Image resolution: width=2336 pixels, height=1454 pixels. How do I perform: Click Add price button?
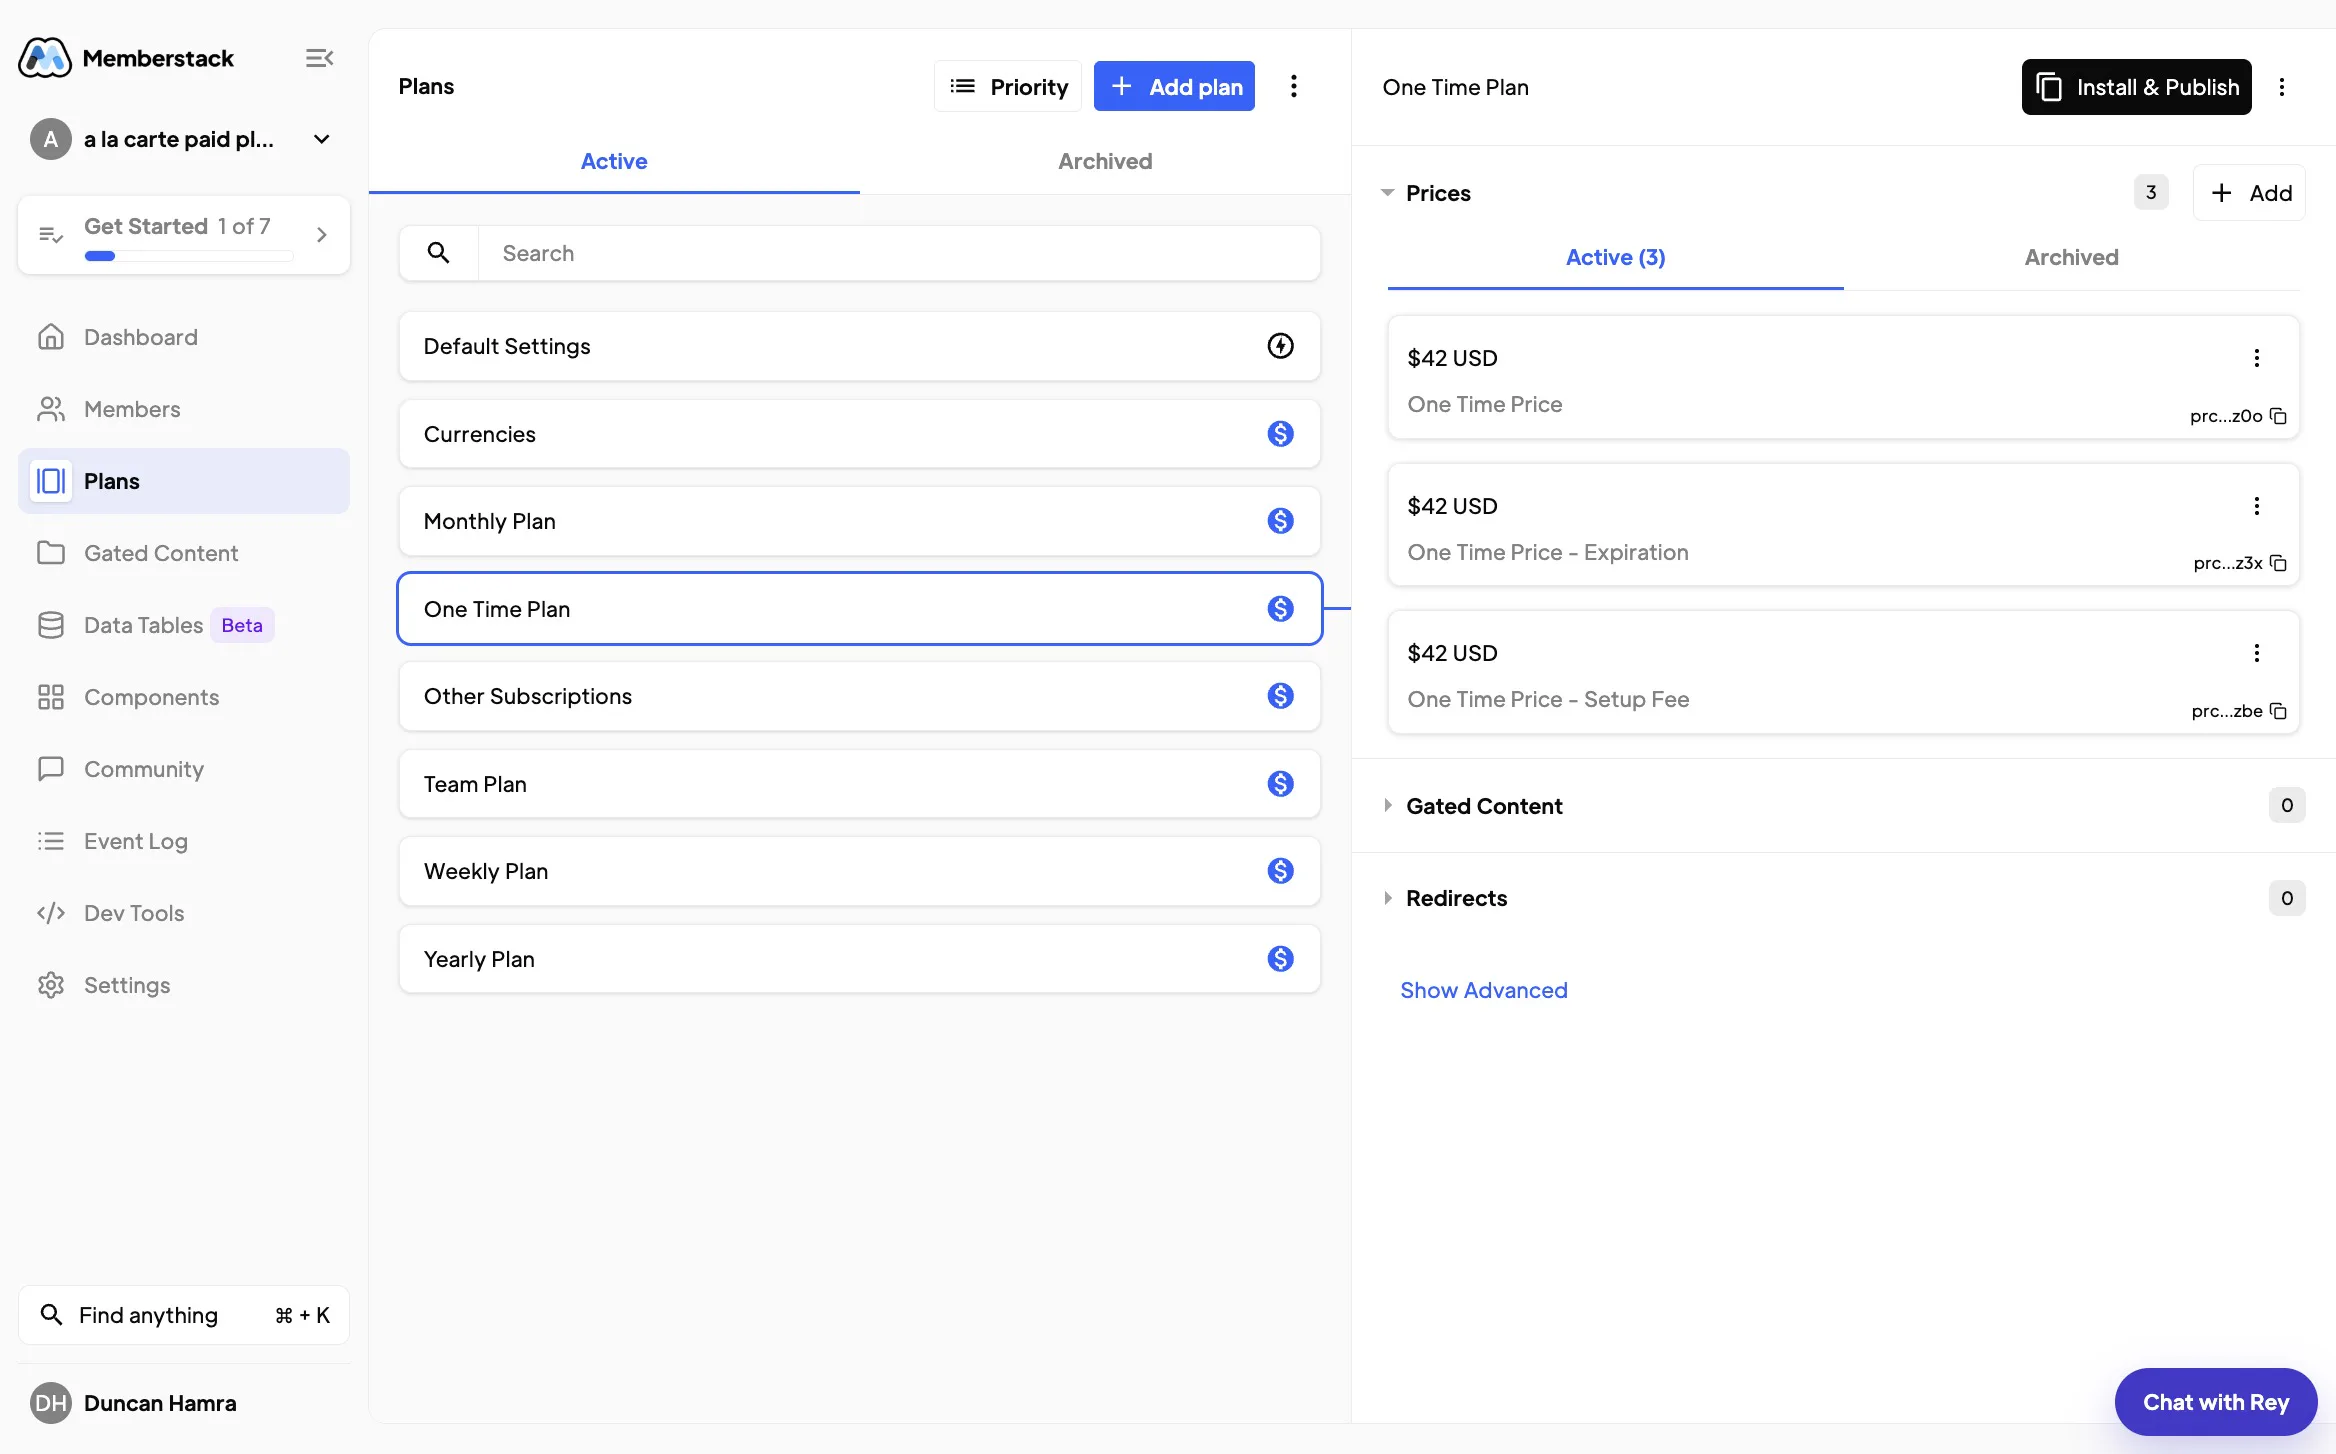click(x=2249, y=193)
